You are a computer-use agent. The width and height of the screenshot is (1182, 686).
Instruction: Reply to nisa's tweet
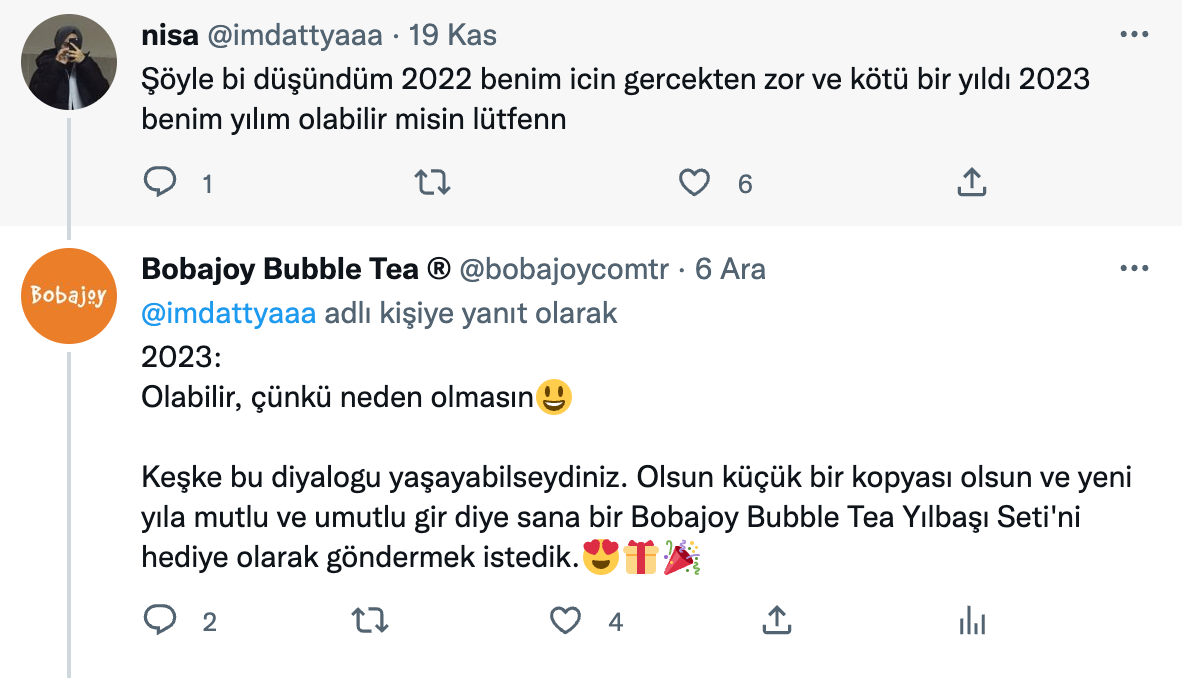tap(160, 183)
